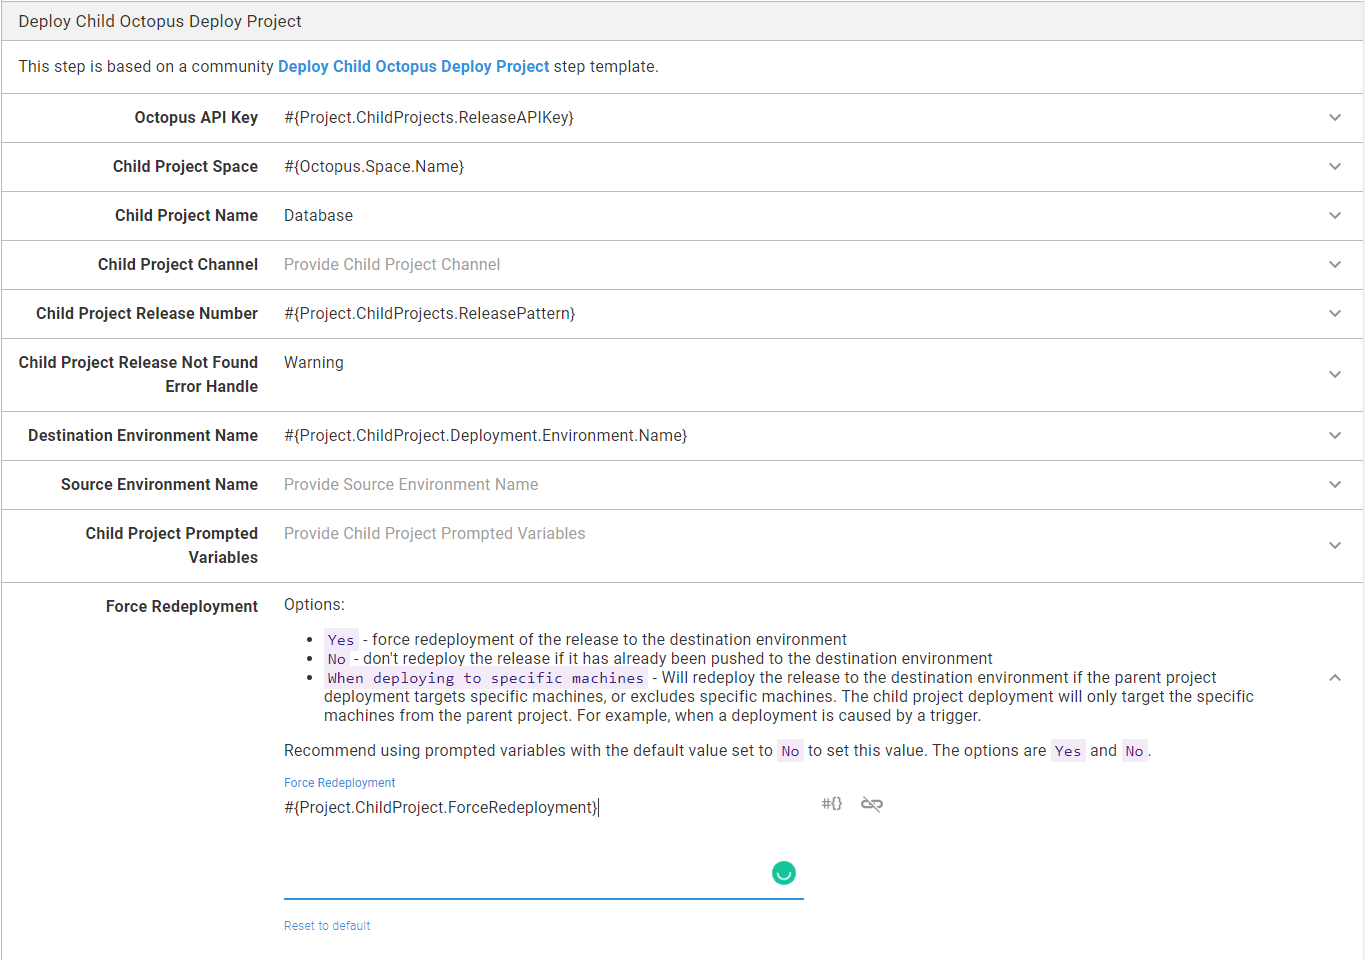Click the unlink variable binding icon
This screenshot has height=960, width=1365.
869,803
